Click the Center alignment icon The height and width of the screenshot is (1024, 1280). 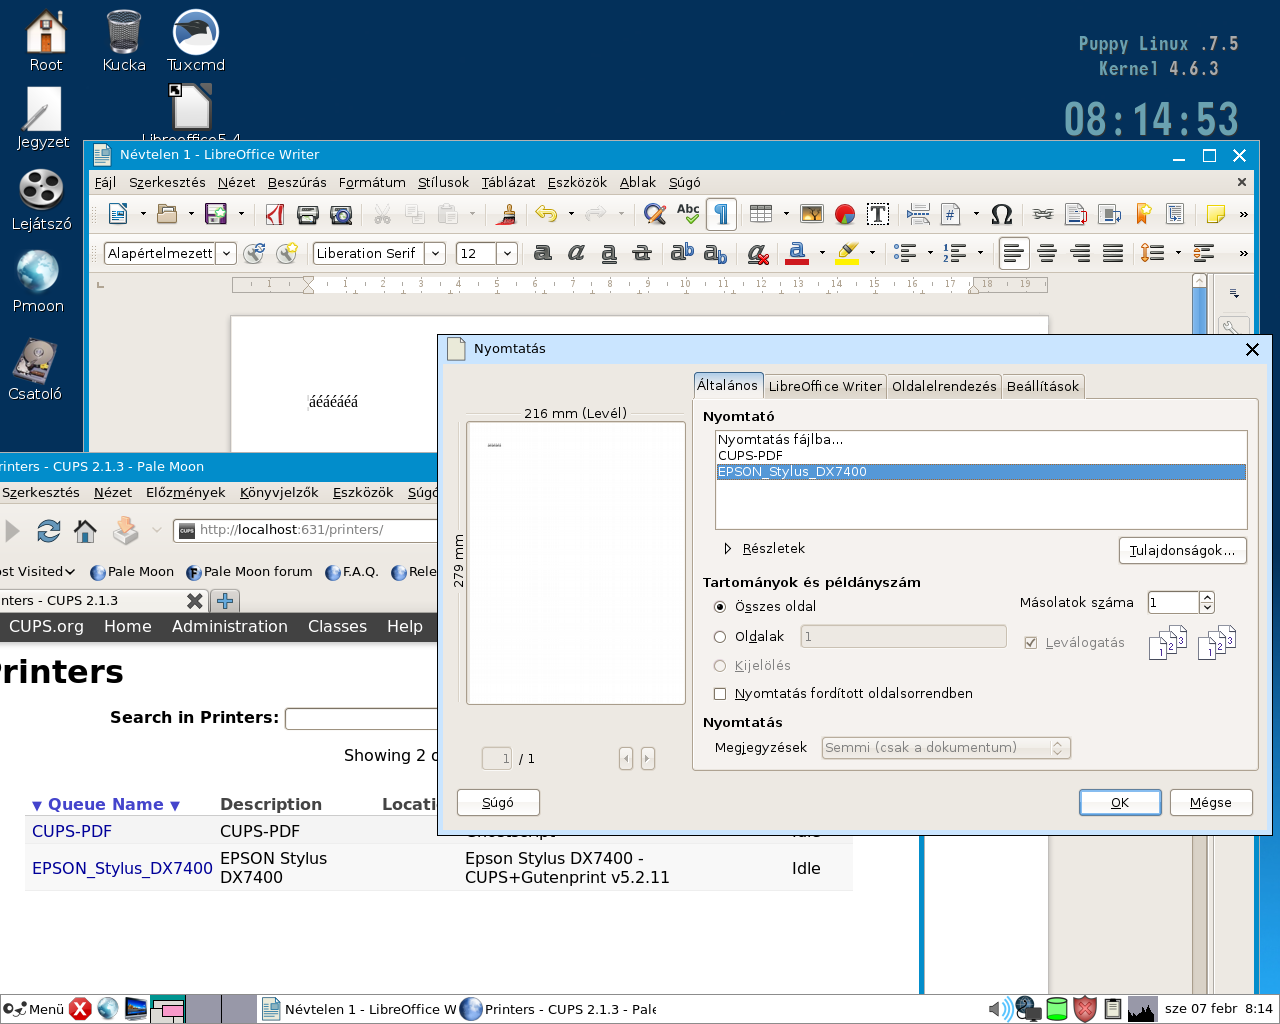(1047, 253)
